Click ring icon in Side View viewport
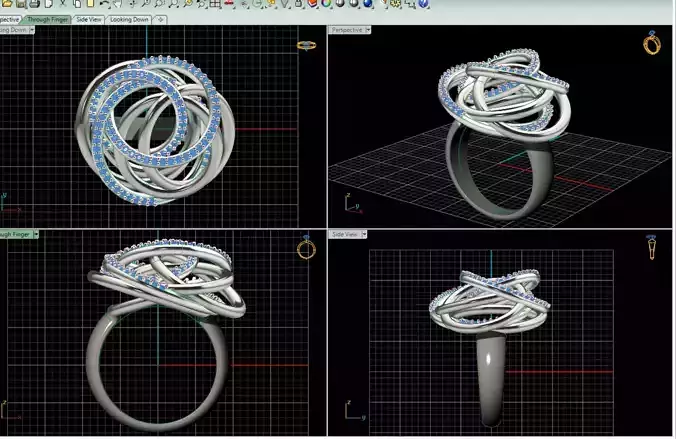The width and height of the screenshot is (676, 439). point(651,247)
